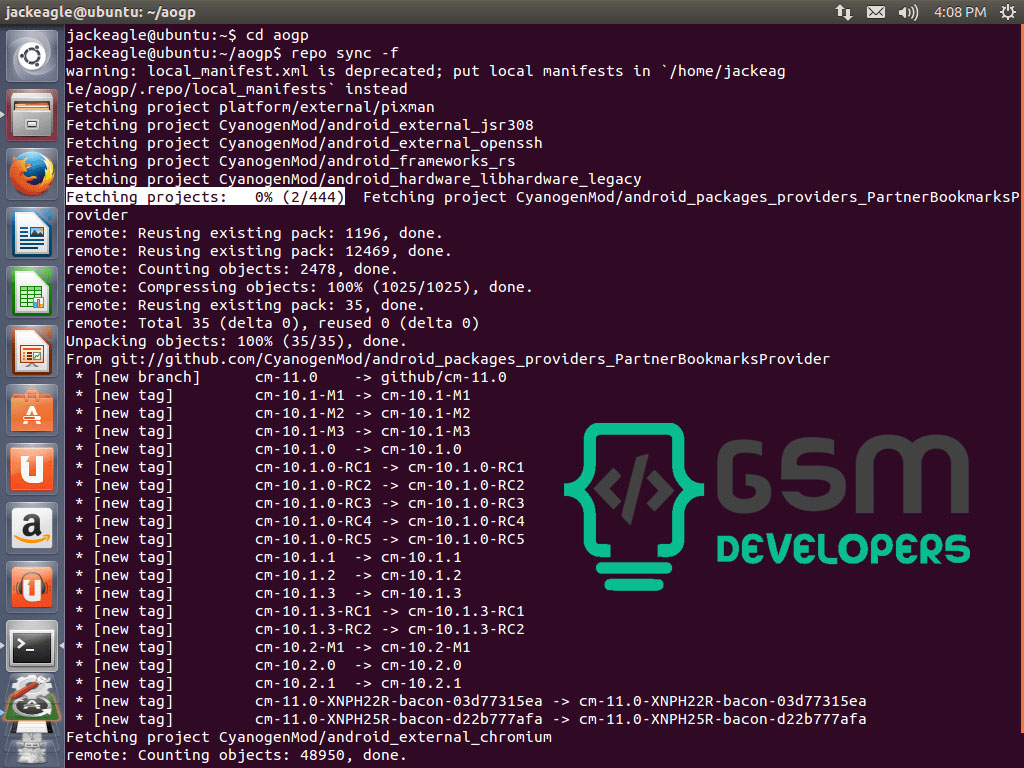Click the 'repo sync -f' command line

(x=232, y=53)
